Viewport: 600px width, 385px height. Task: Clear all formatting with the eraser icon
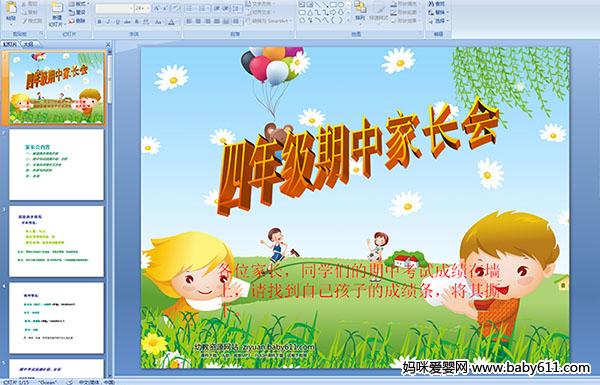[176, 8]
